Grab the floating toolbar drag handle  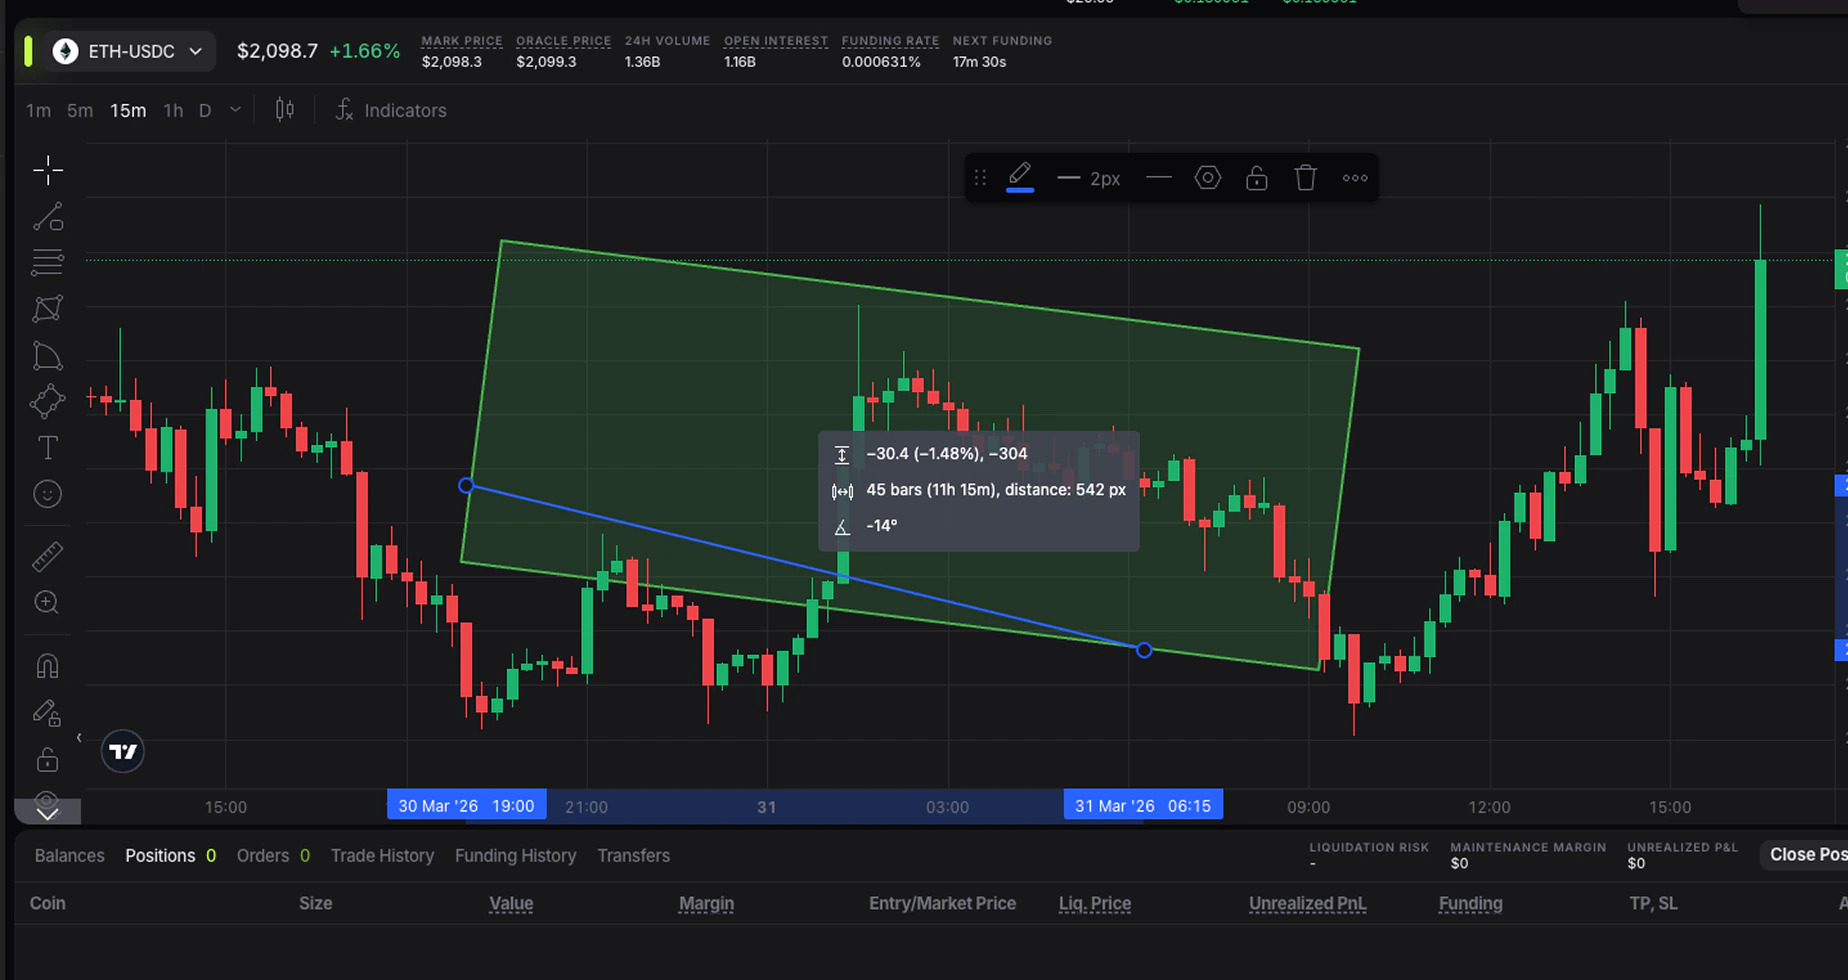point(980,178)
